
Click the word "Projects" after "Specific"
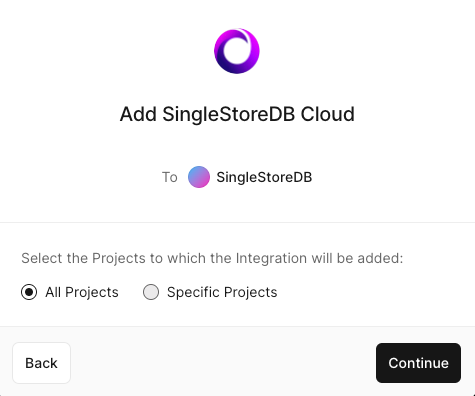250,292
